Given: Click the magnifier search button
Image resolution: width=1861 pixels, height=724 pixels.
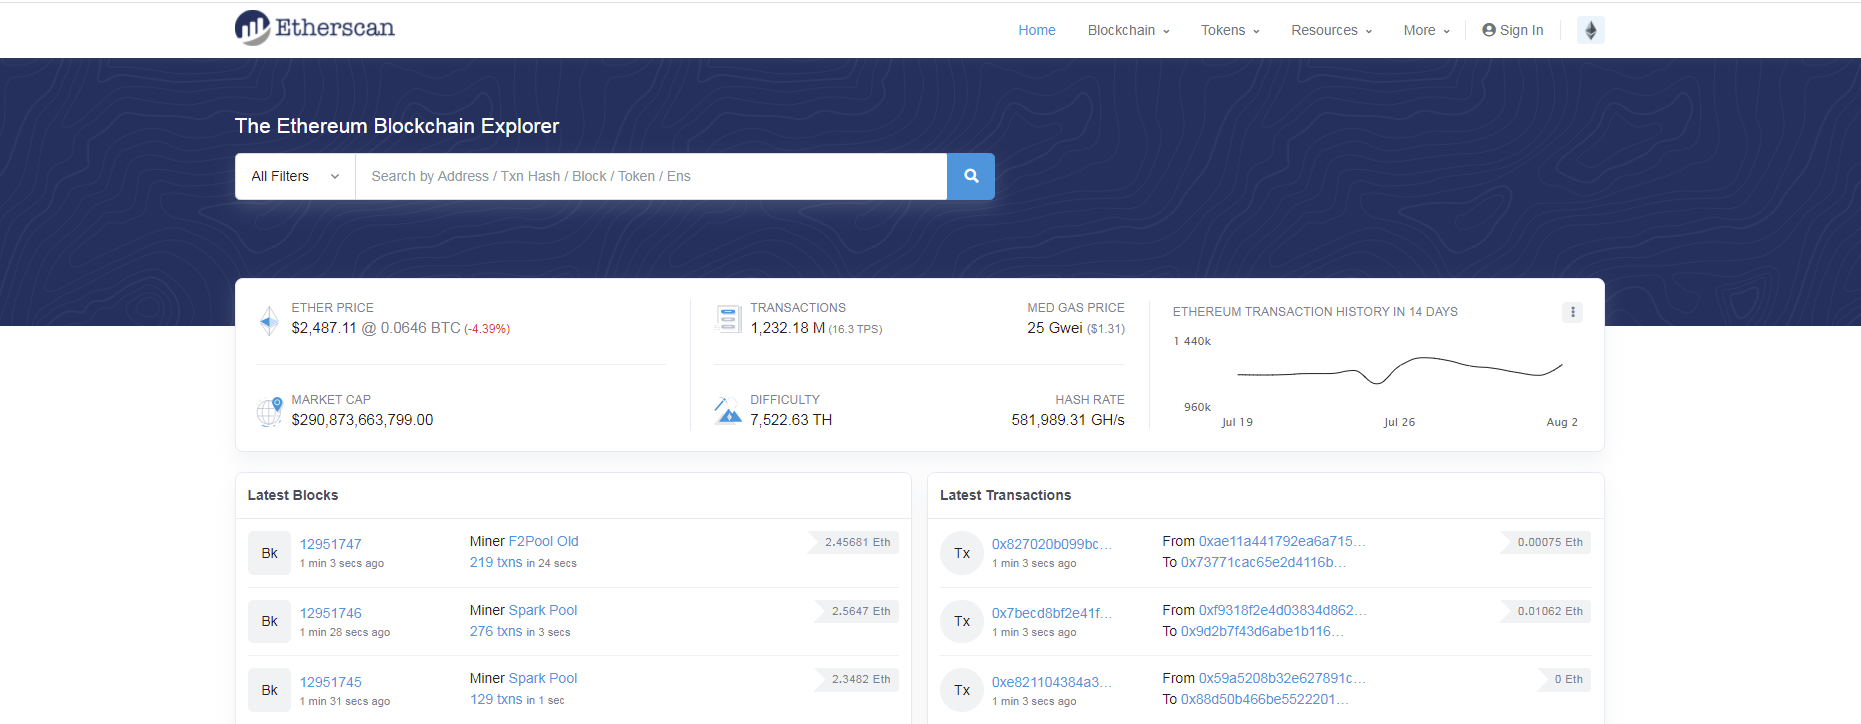Looking at the screenshot, I should pos(970,176).
